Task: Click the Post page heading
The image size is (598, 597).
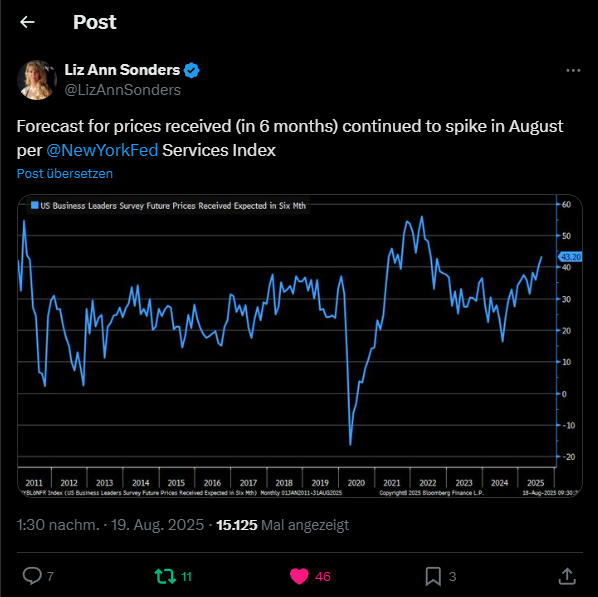Action: [x=95, y=22]
